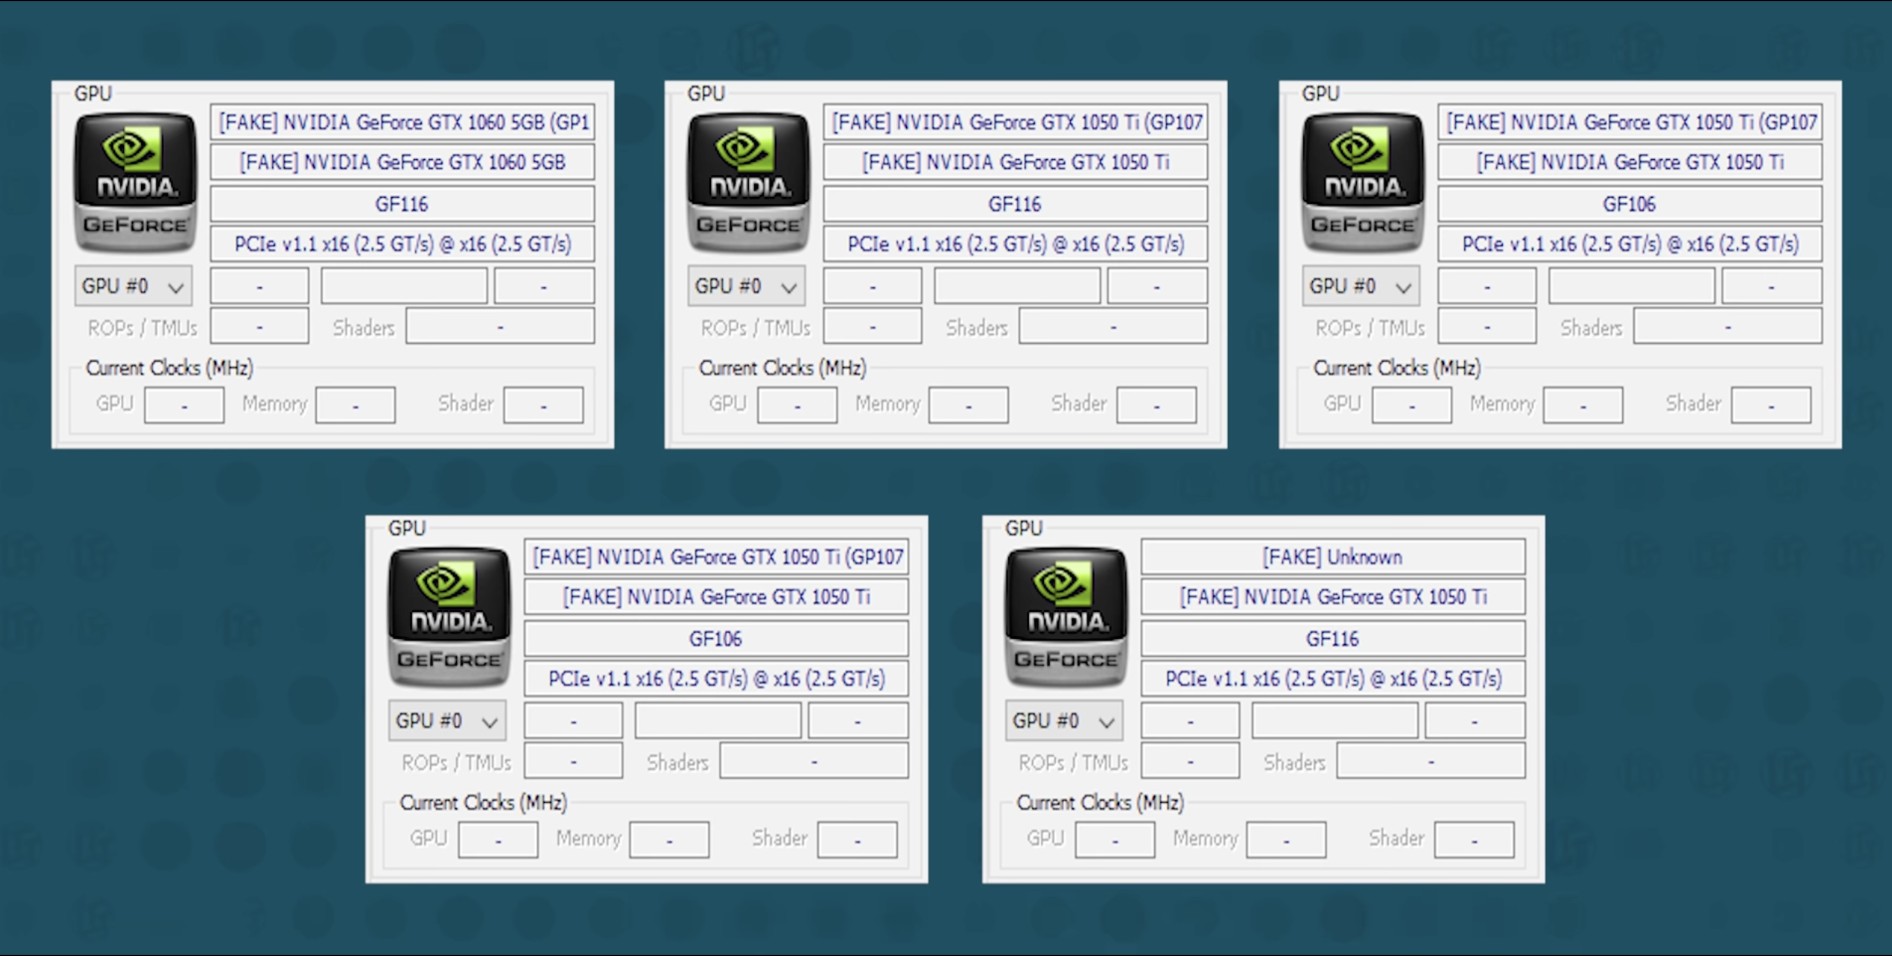Click the Shaders value field in the GTX 1060 panel

click(500, 327)
